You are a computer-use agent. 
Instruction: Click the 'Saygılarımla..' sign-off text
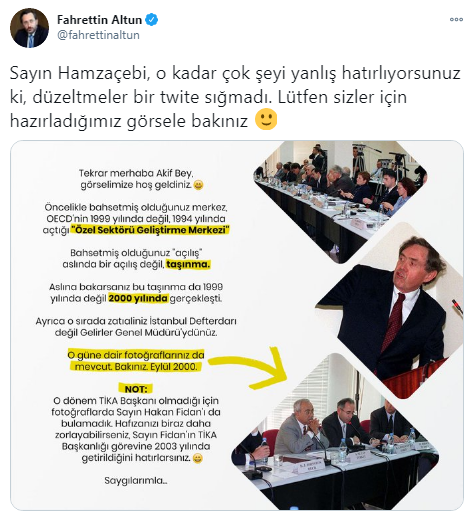[x=136, y=481]
